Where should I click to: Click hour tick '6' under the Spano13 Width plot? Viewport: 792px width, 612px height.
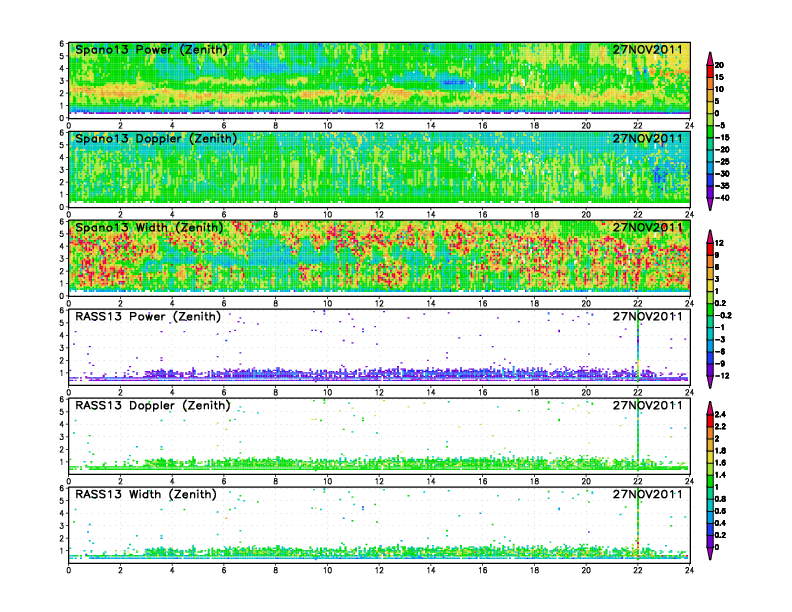tap(224, 303)
